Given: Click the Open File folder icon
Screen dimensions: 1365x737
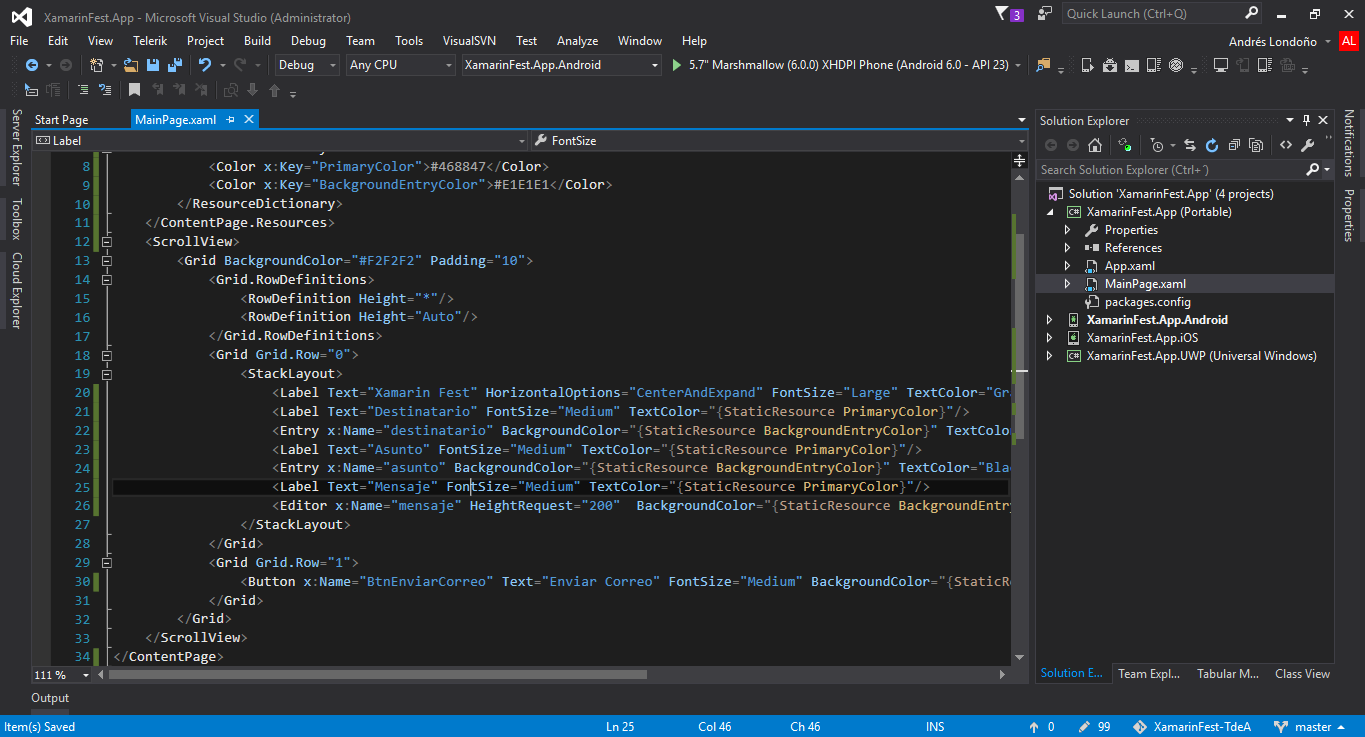Looking at the screenshot, I should click(131, 65).
